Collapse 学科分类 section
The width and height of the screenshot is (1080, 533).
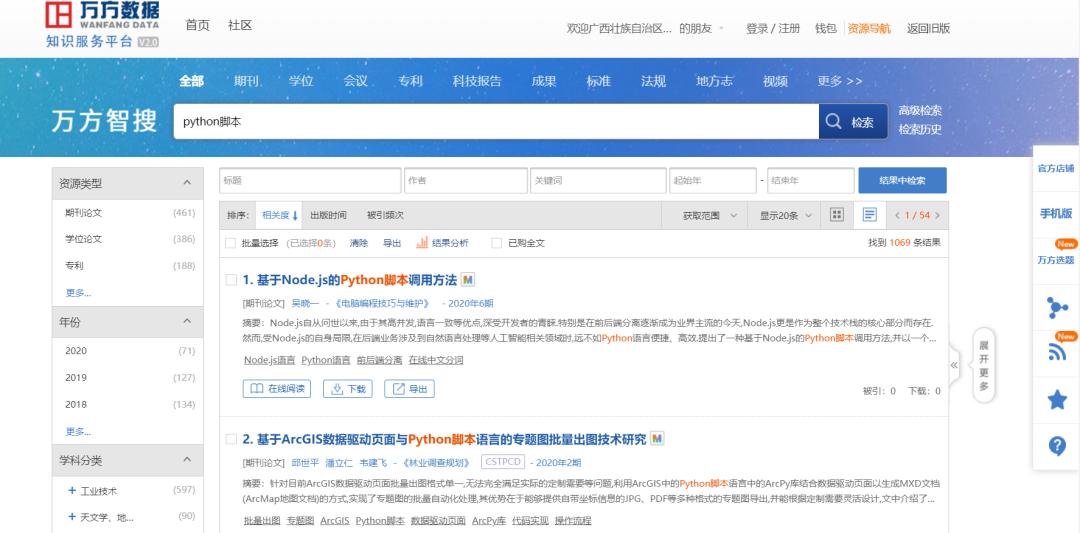[187, 460]
